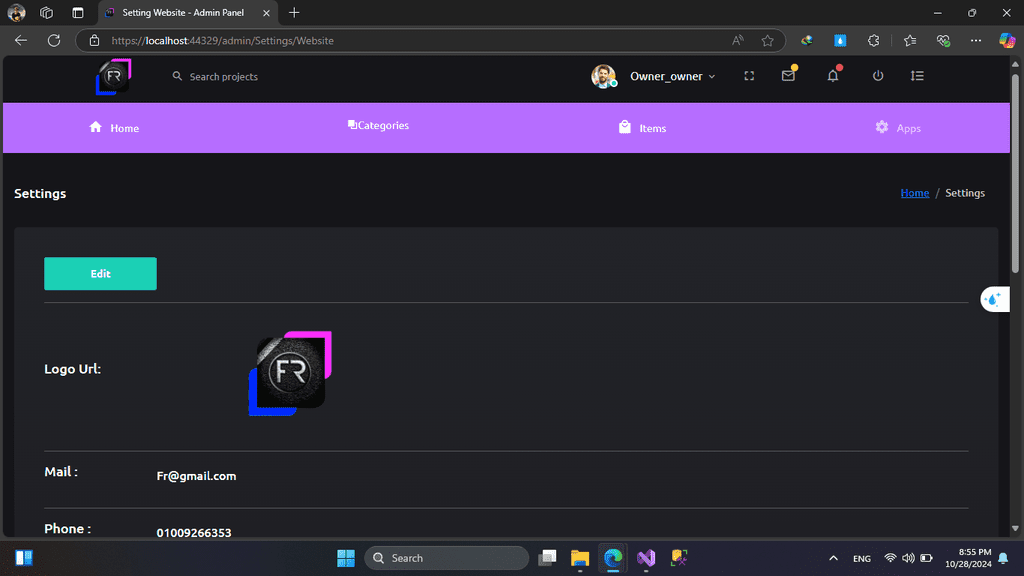Open the mail messages icon
Viewport: 1024px width, 576px height.
788,76
